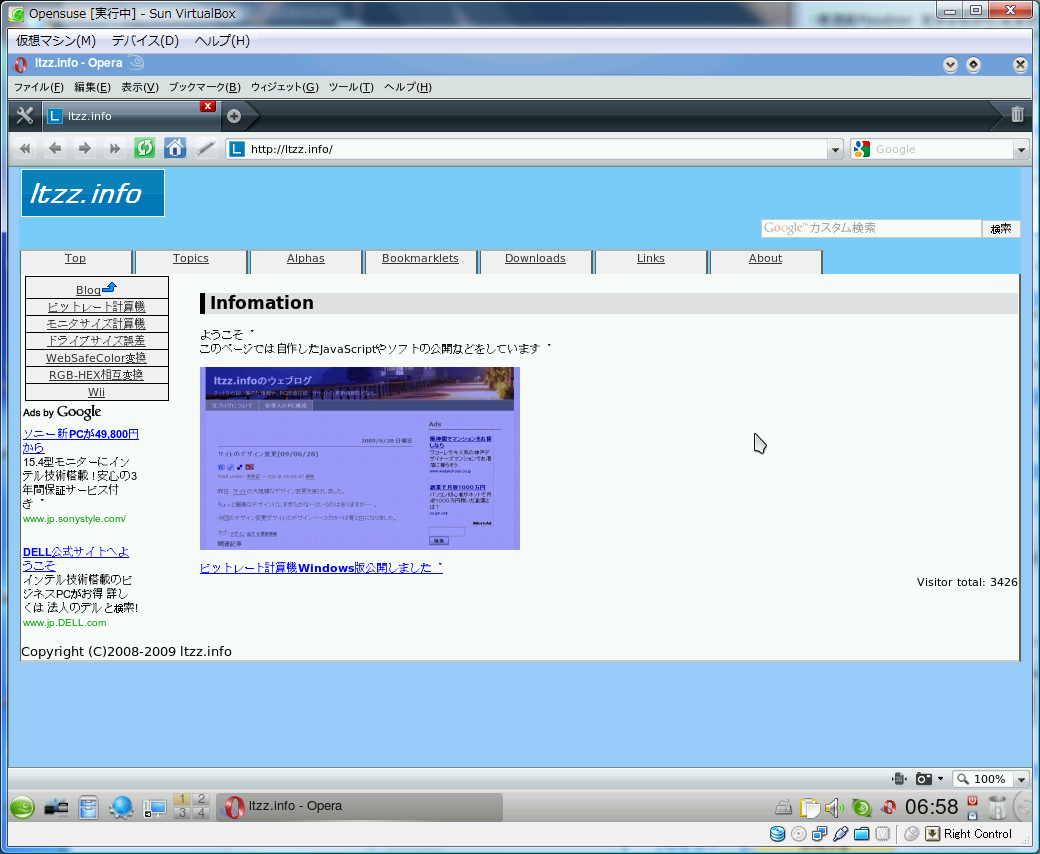Click the ltzz.info - Opera taskbar entry

tap(359, 807)
